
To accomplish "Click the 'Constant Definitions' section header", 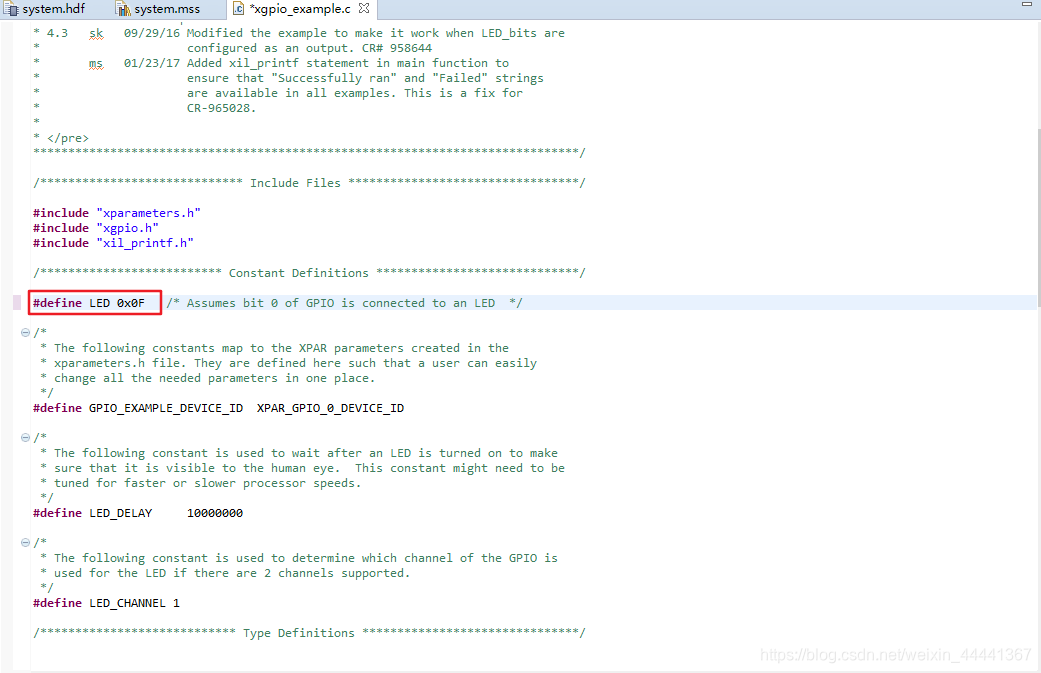I will [309, 273].
